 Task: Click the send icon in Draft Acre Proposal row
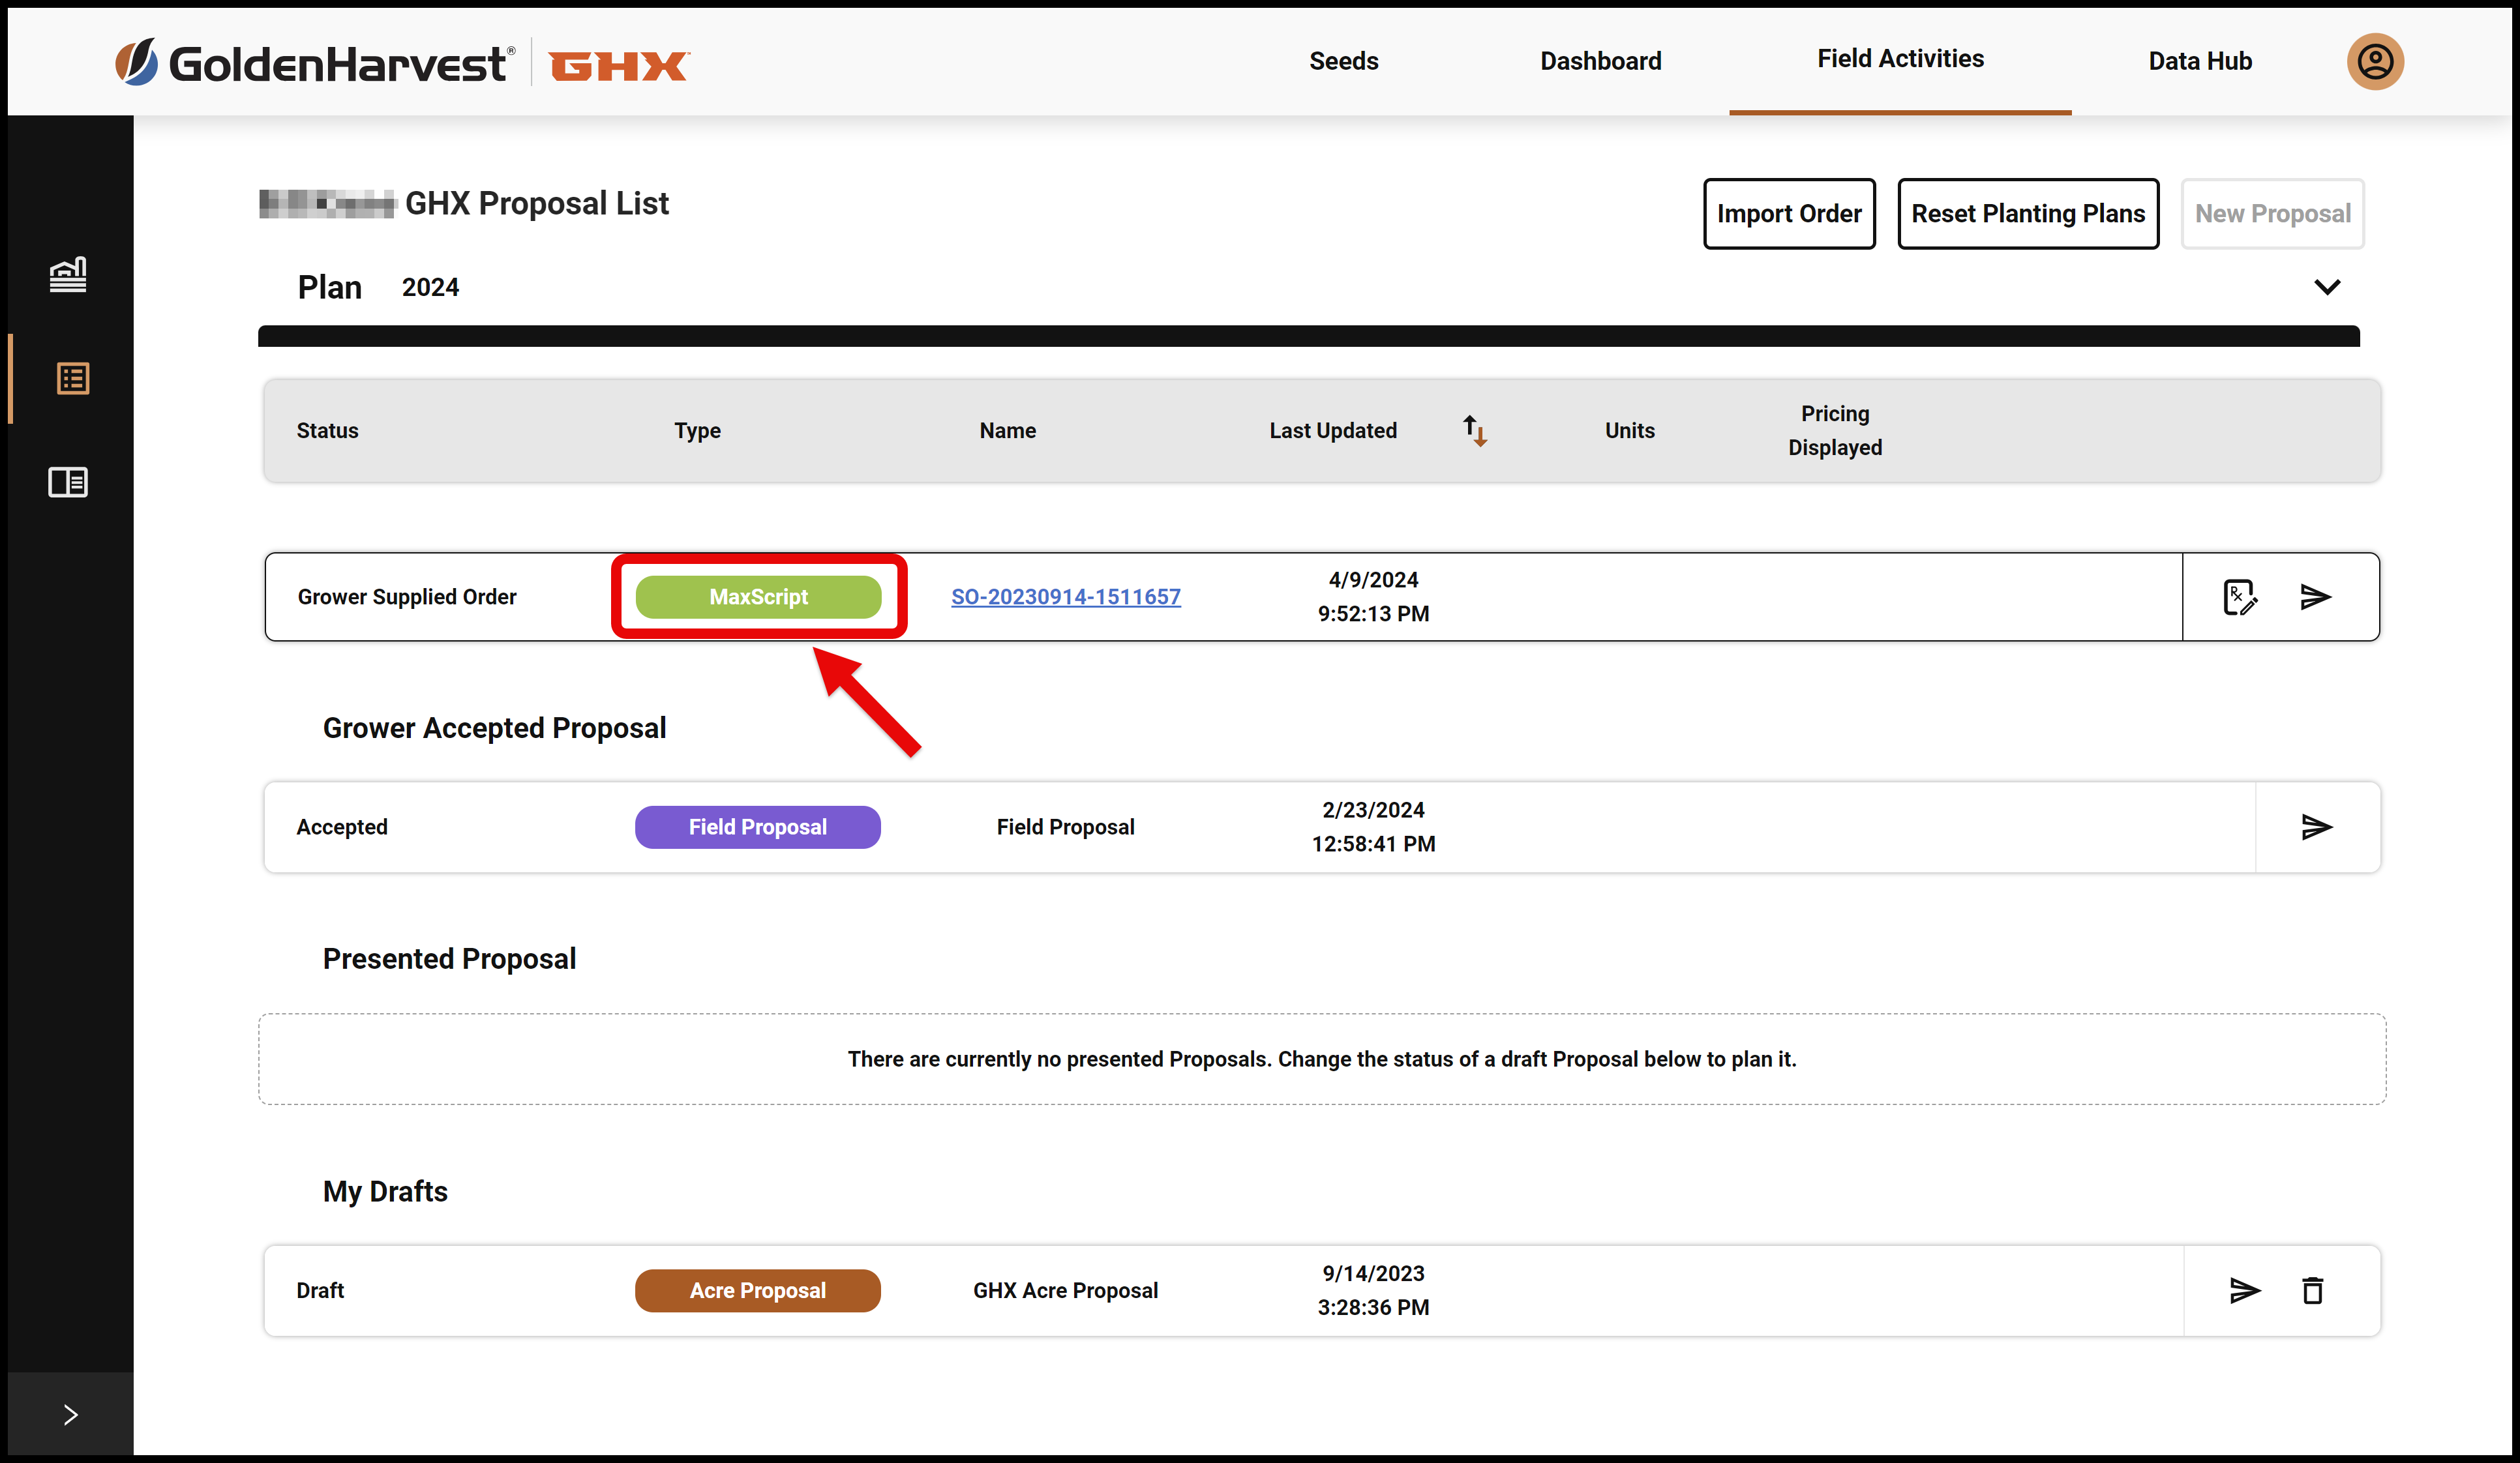click(x=2245, y=1290)
